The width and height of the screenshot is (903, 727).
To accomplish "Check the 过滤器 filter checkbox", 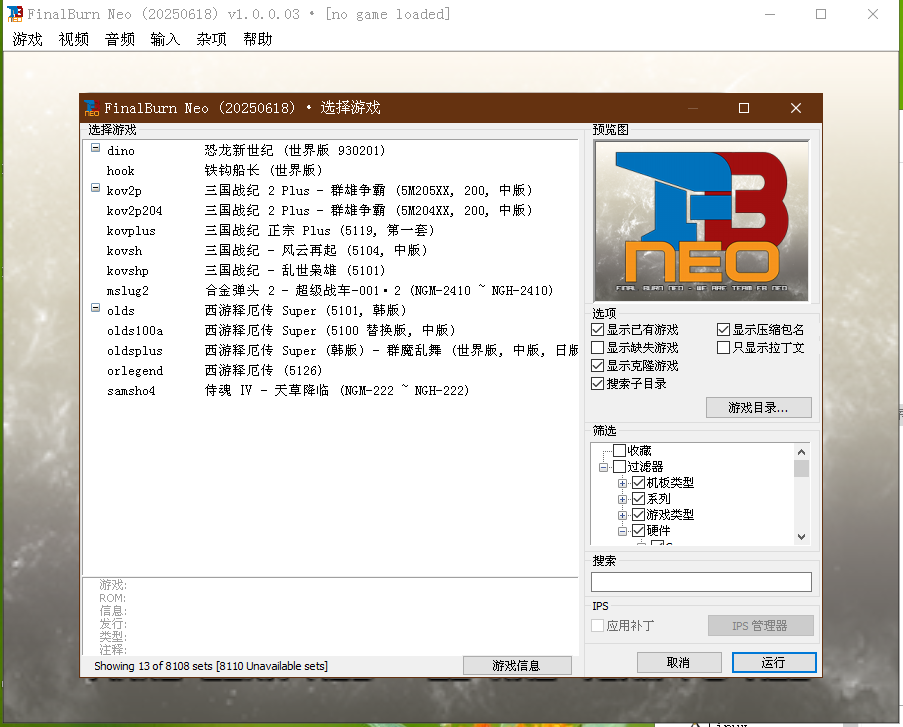I will click(x=619, y=467).
